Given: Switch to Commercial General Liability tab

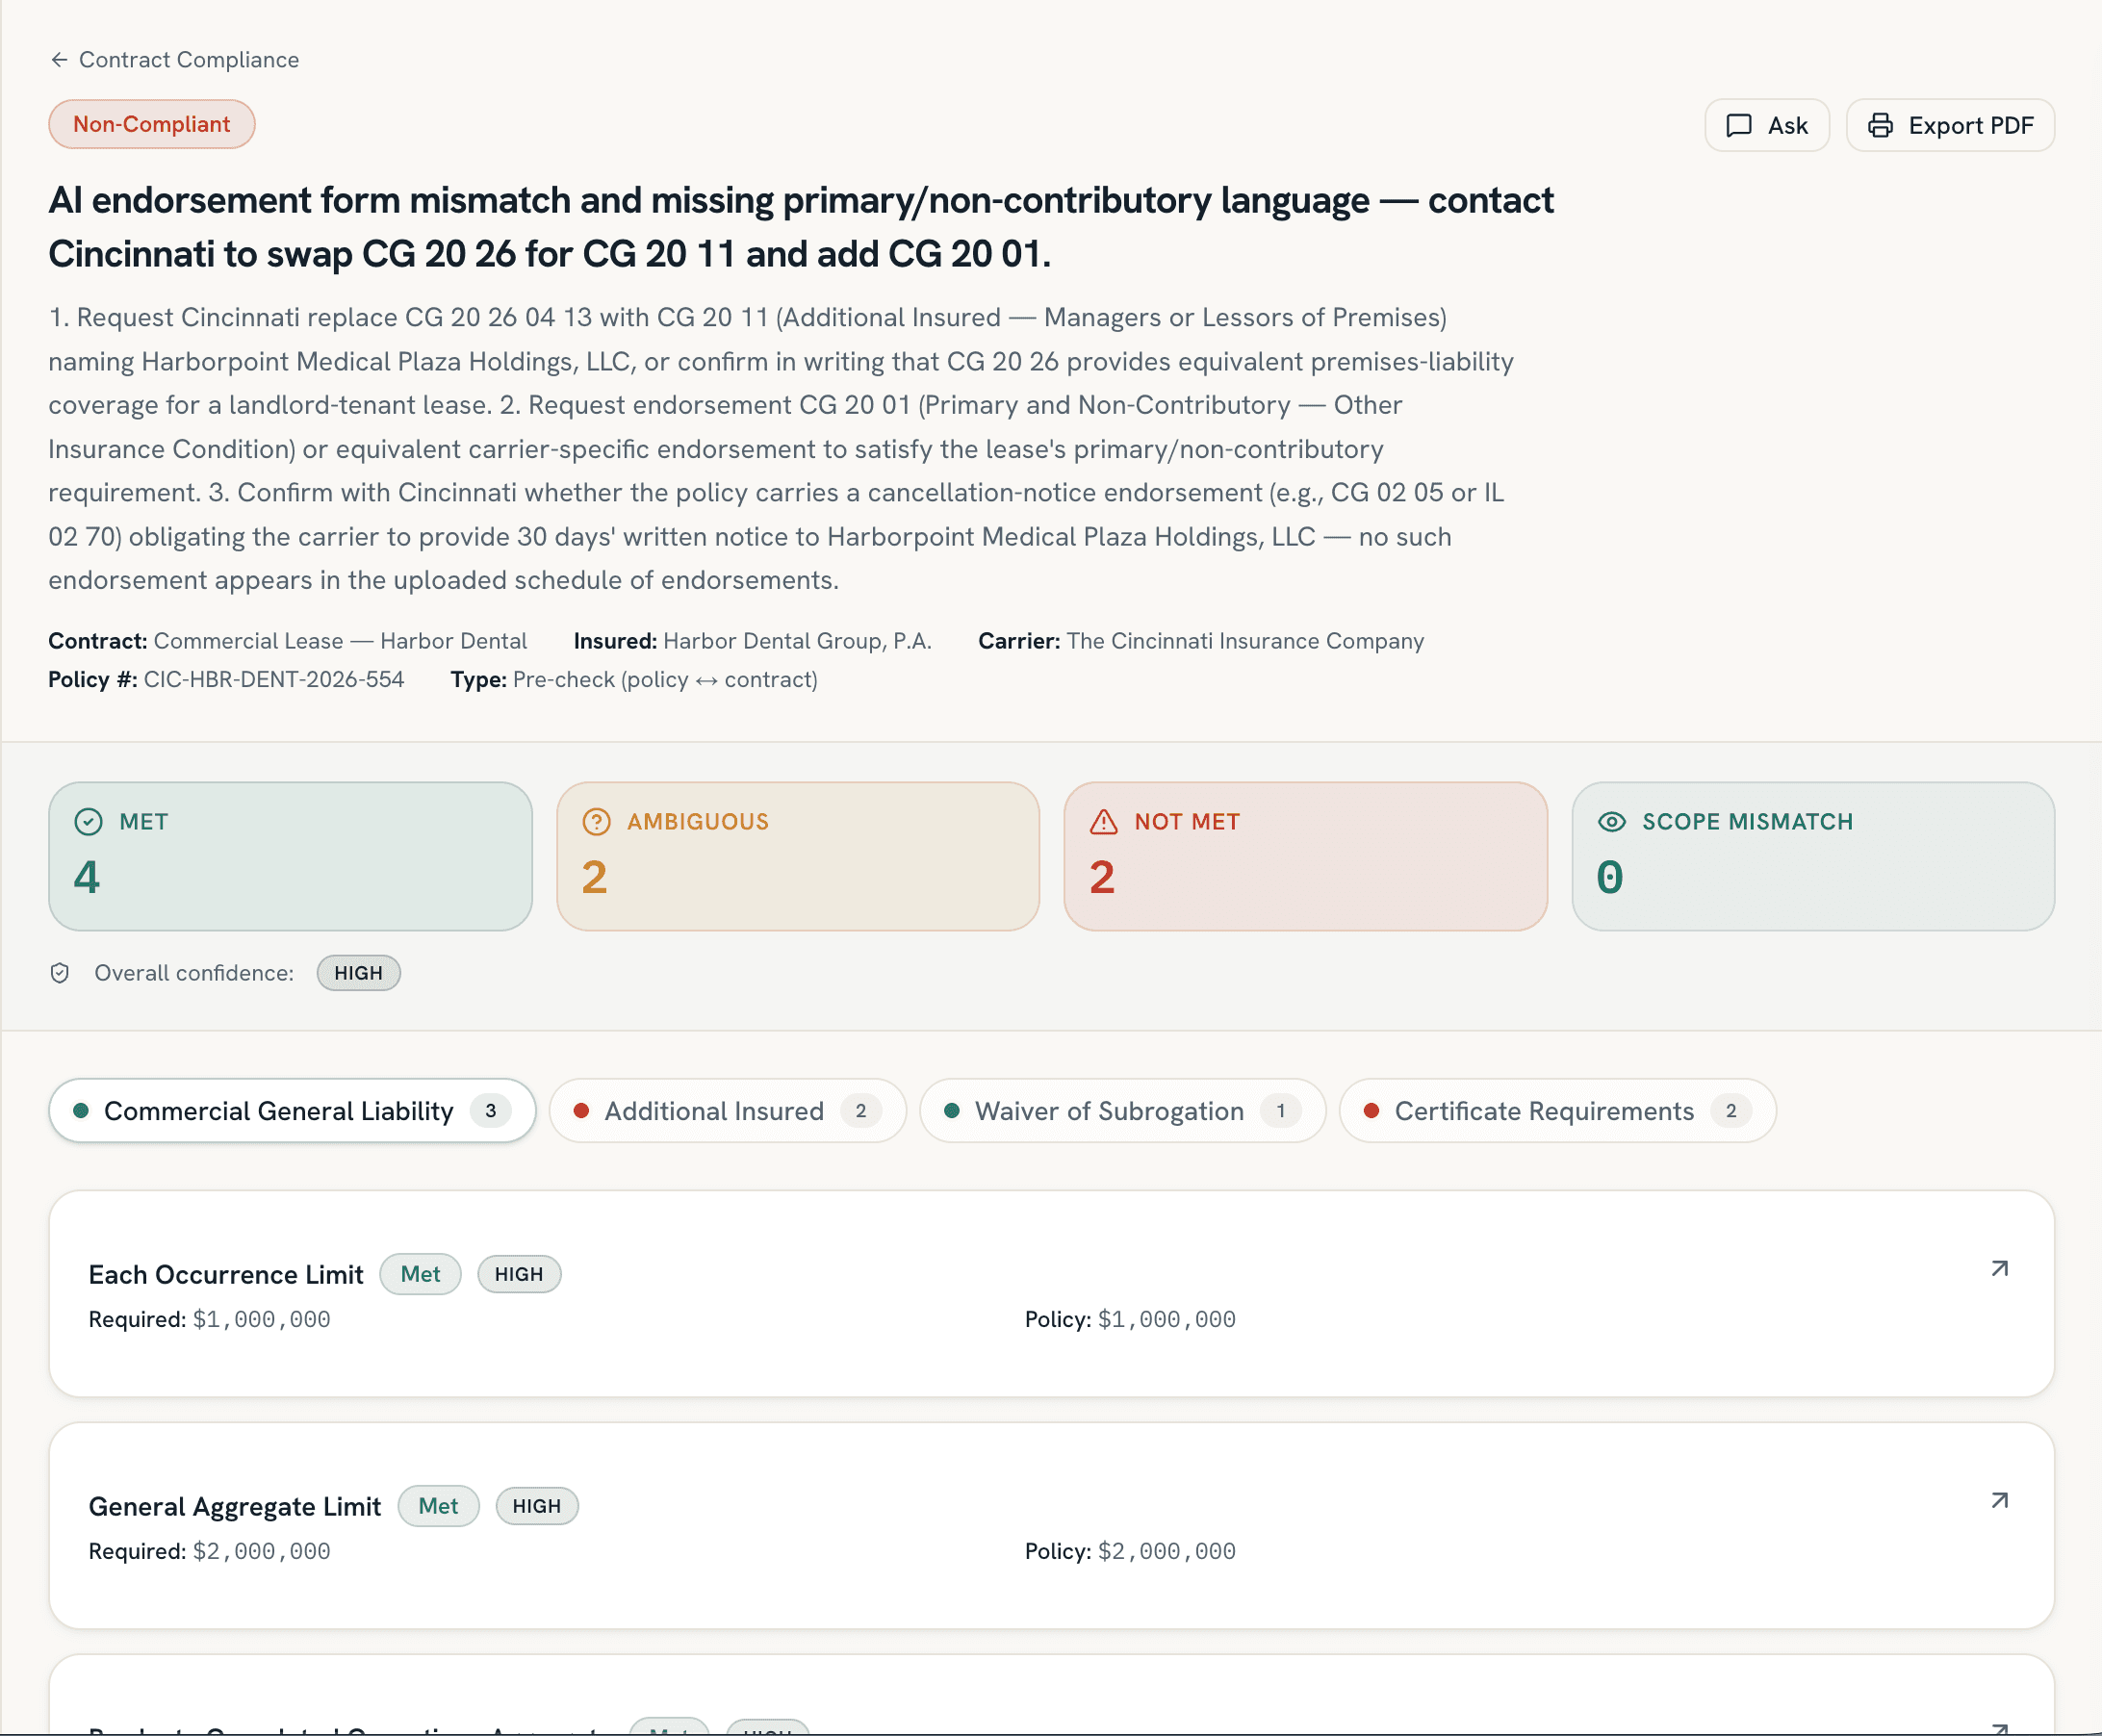Looking at the screenshot, I should click(292, 1110).
